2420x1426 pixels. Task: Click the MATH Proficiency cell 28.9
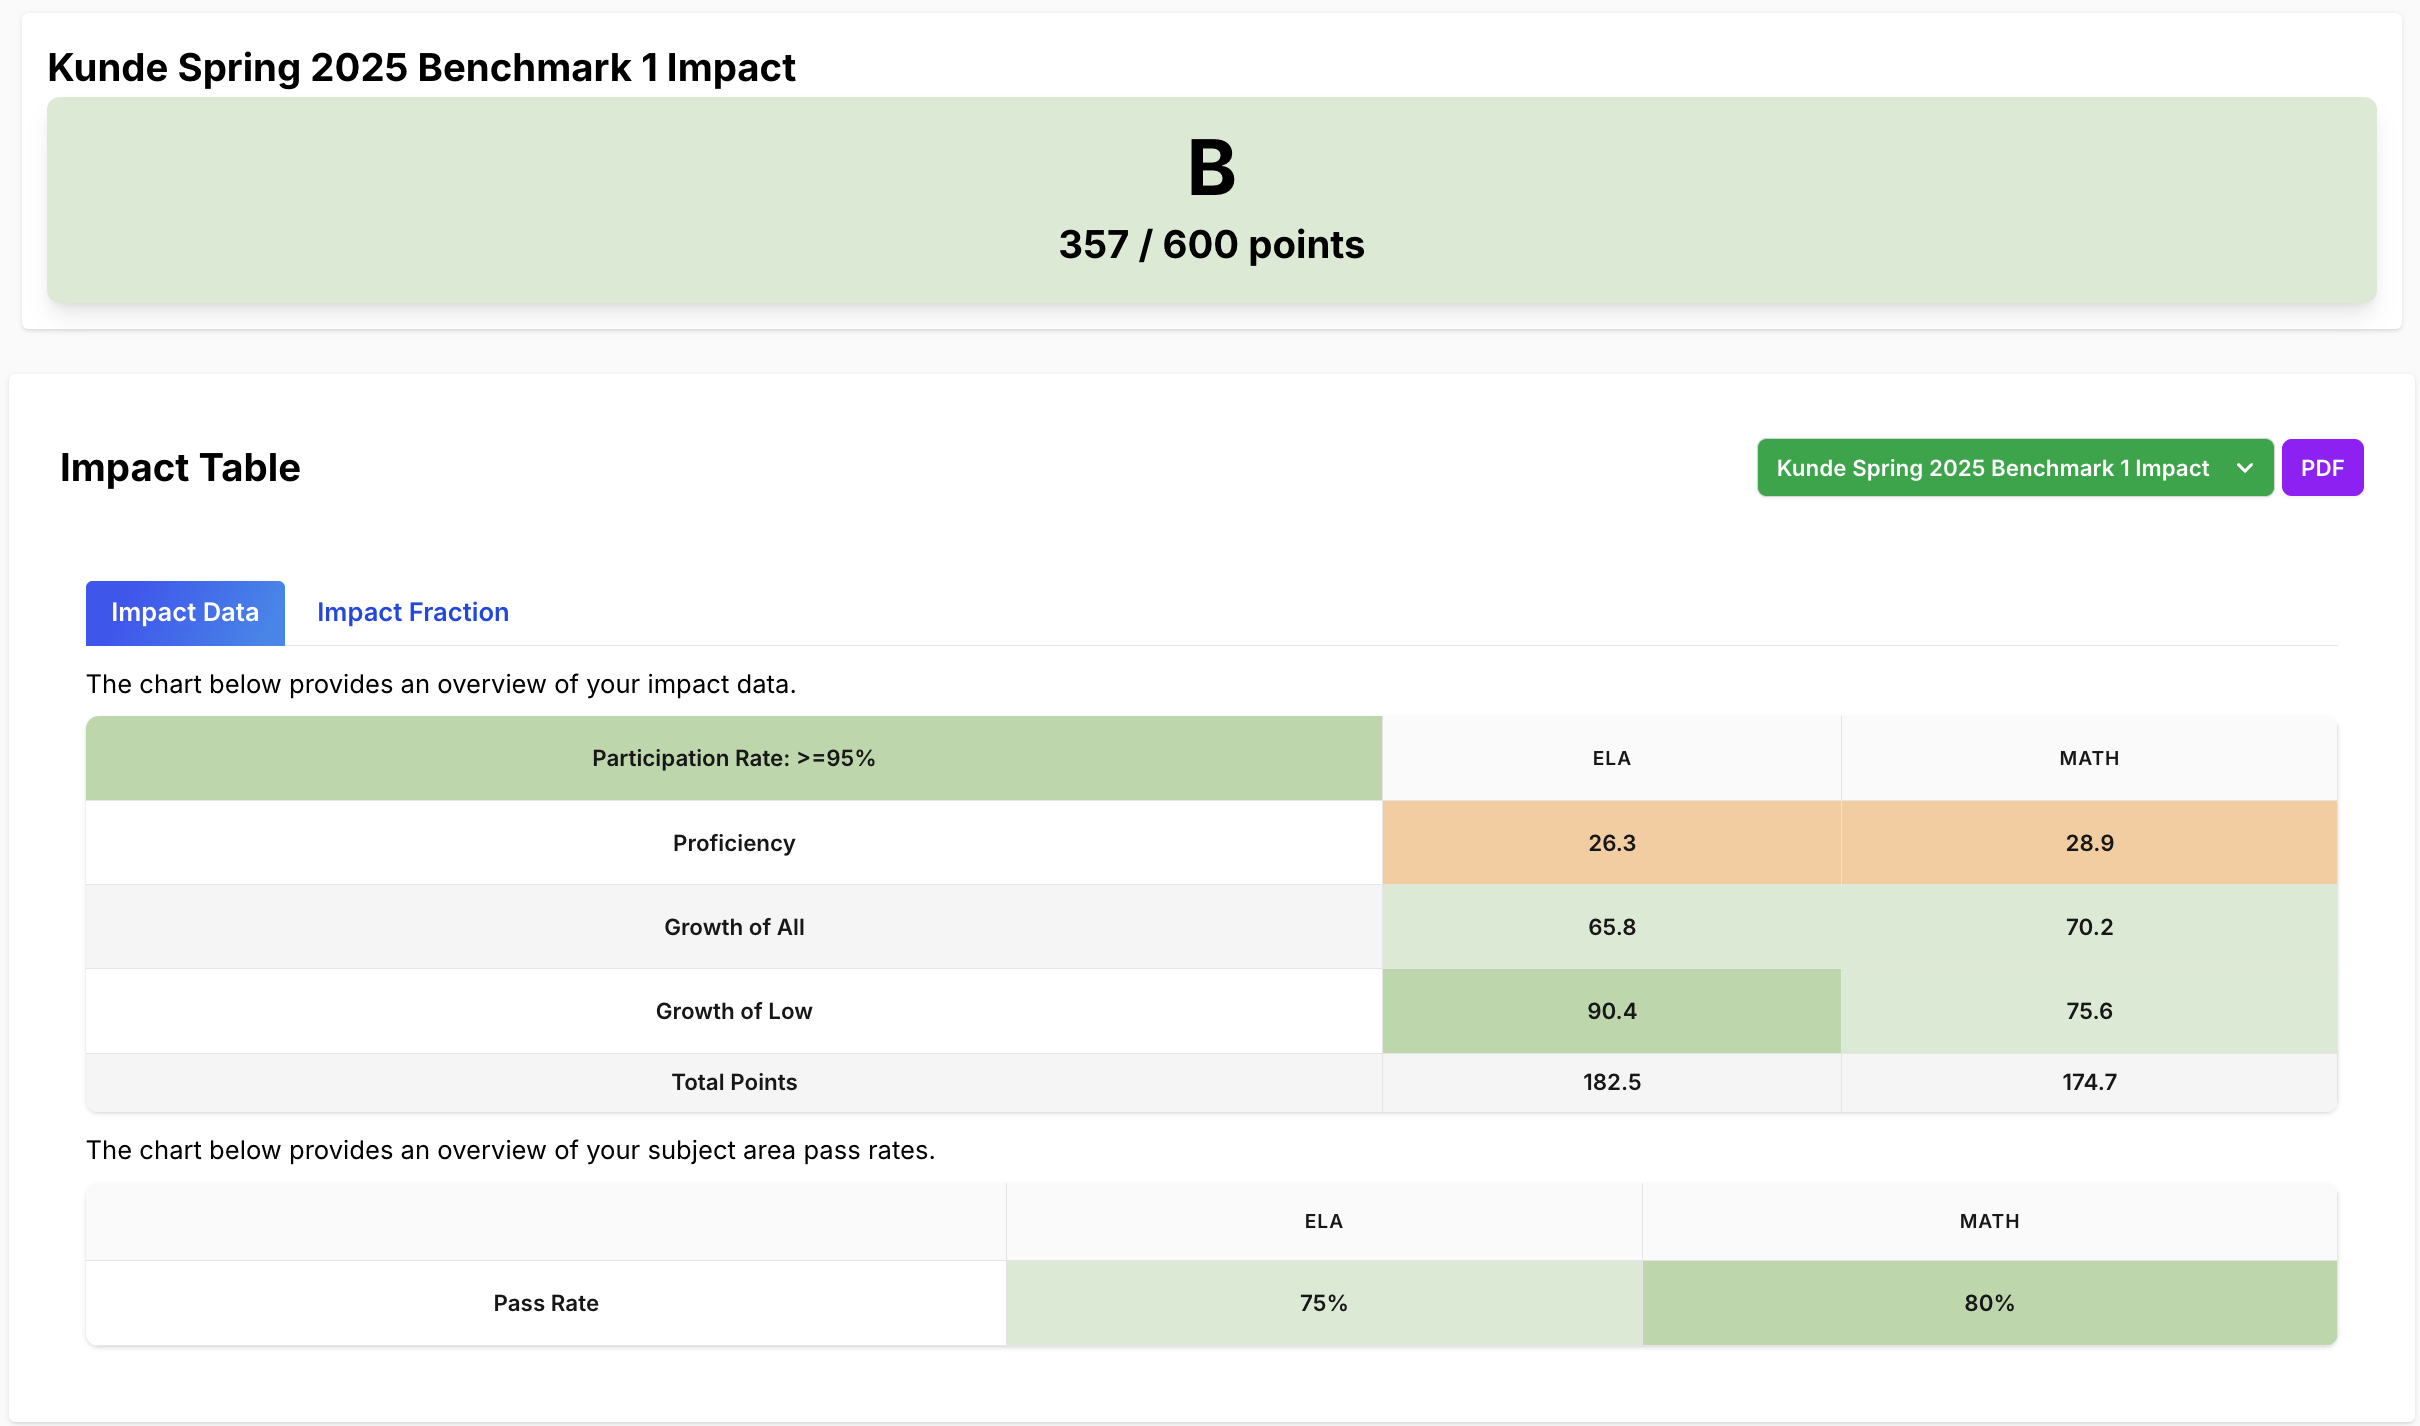(2088, 843)
